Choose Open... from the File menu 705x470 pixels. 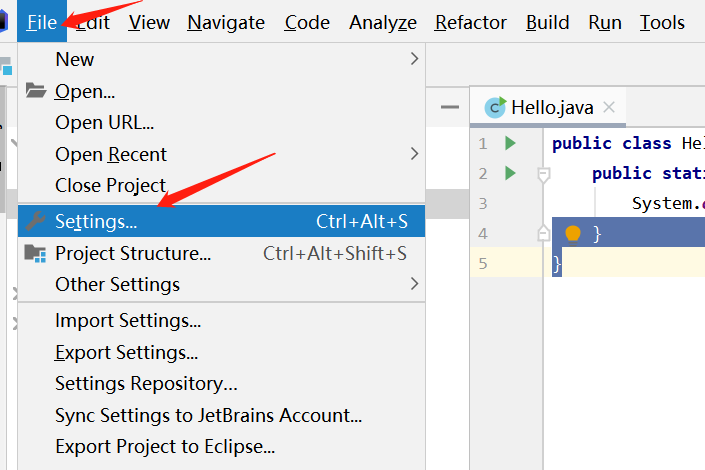[x=221, y=91]
